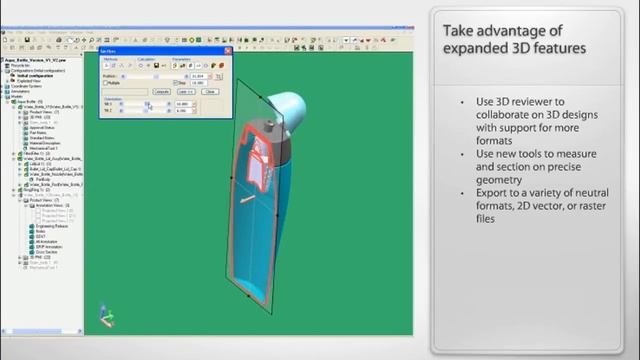Screen dimensions: 640x360
Task: Select the Recycle bin tree item
Action: click(x=20, y=65)
